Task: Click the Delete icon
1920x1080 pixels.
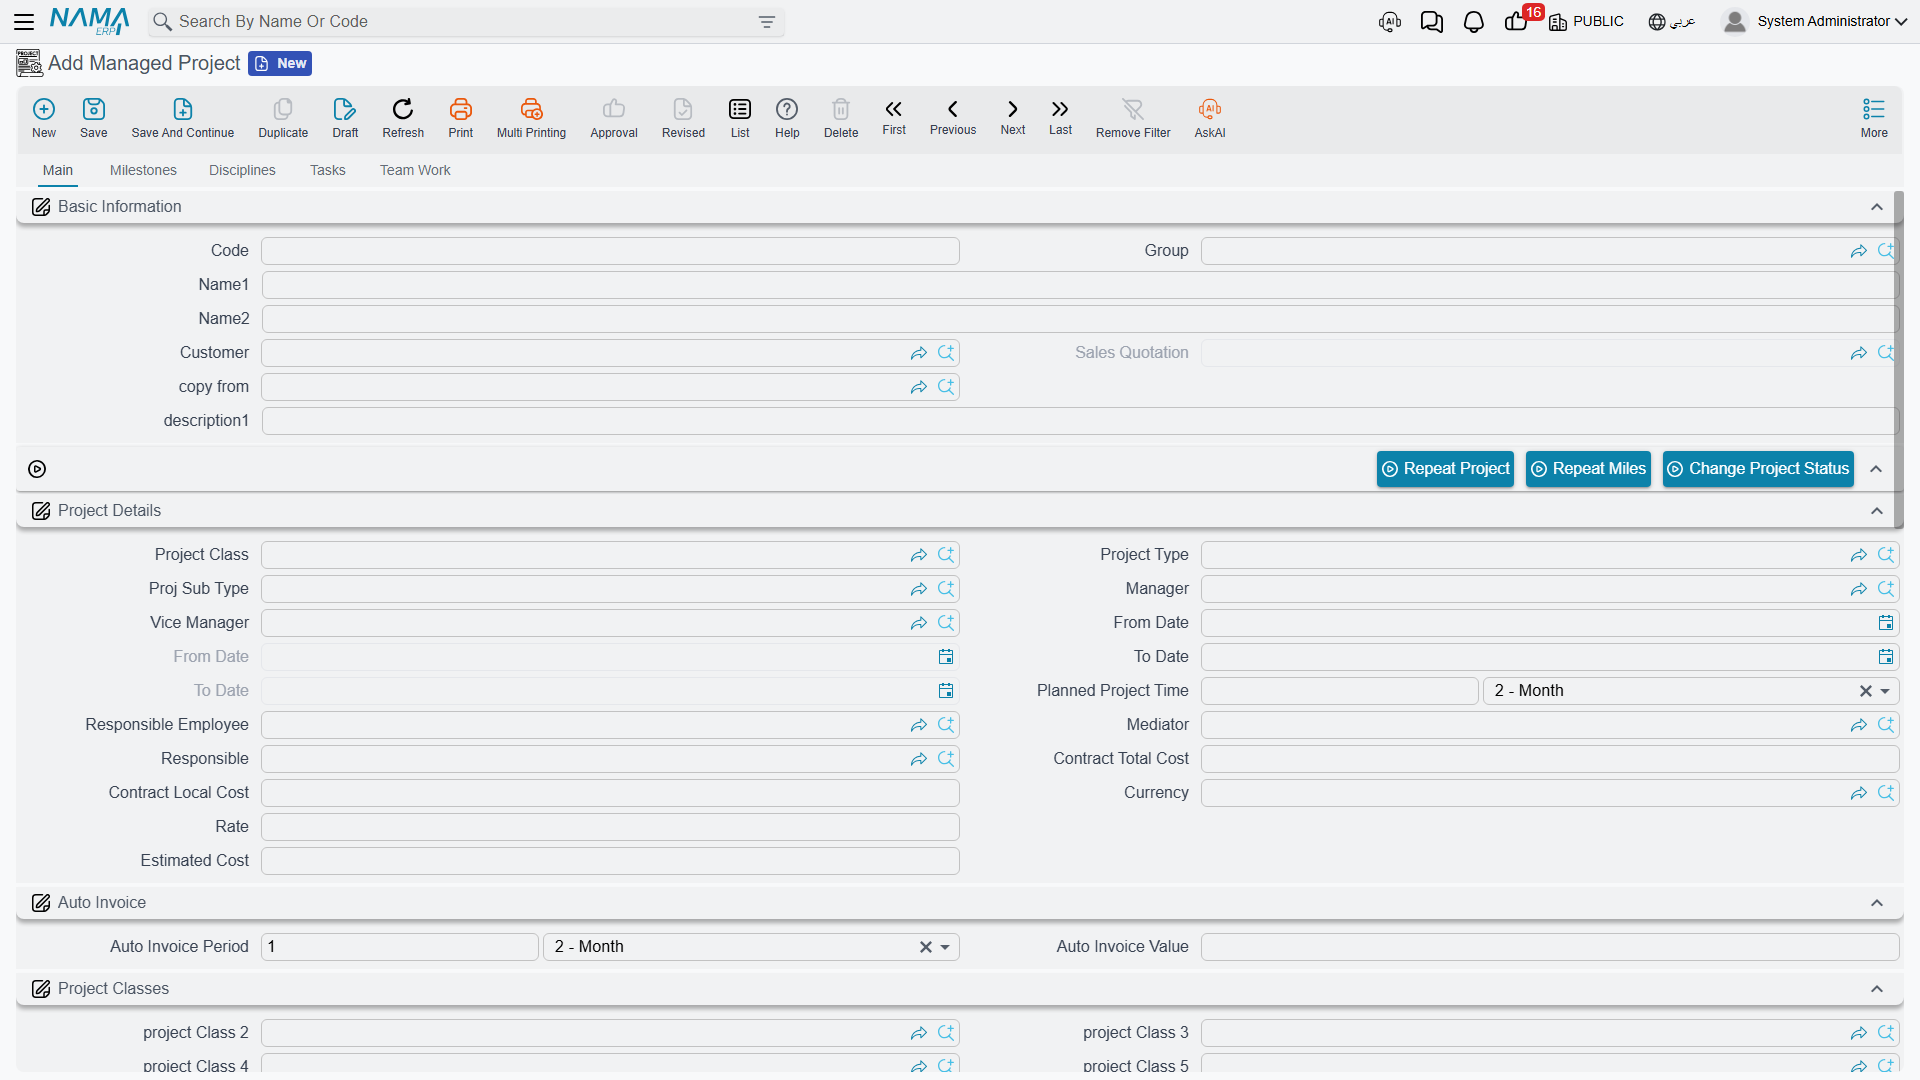Action: pos(841,117)
